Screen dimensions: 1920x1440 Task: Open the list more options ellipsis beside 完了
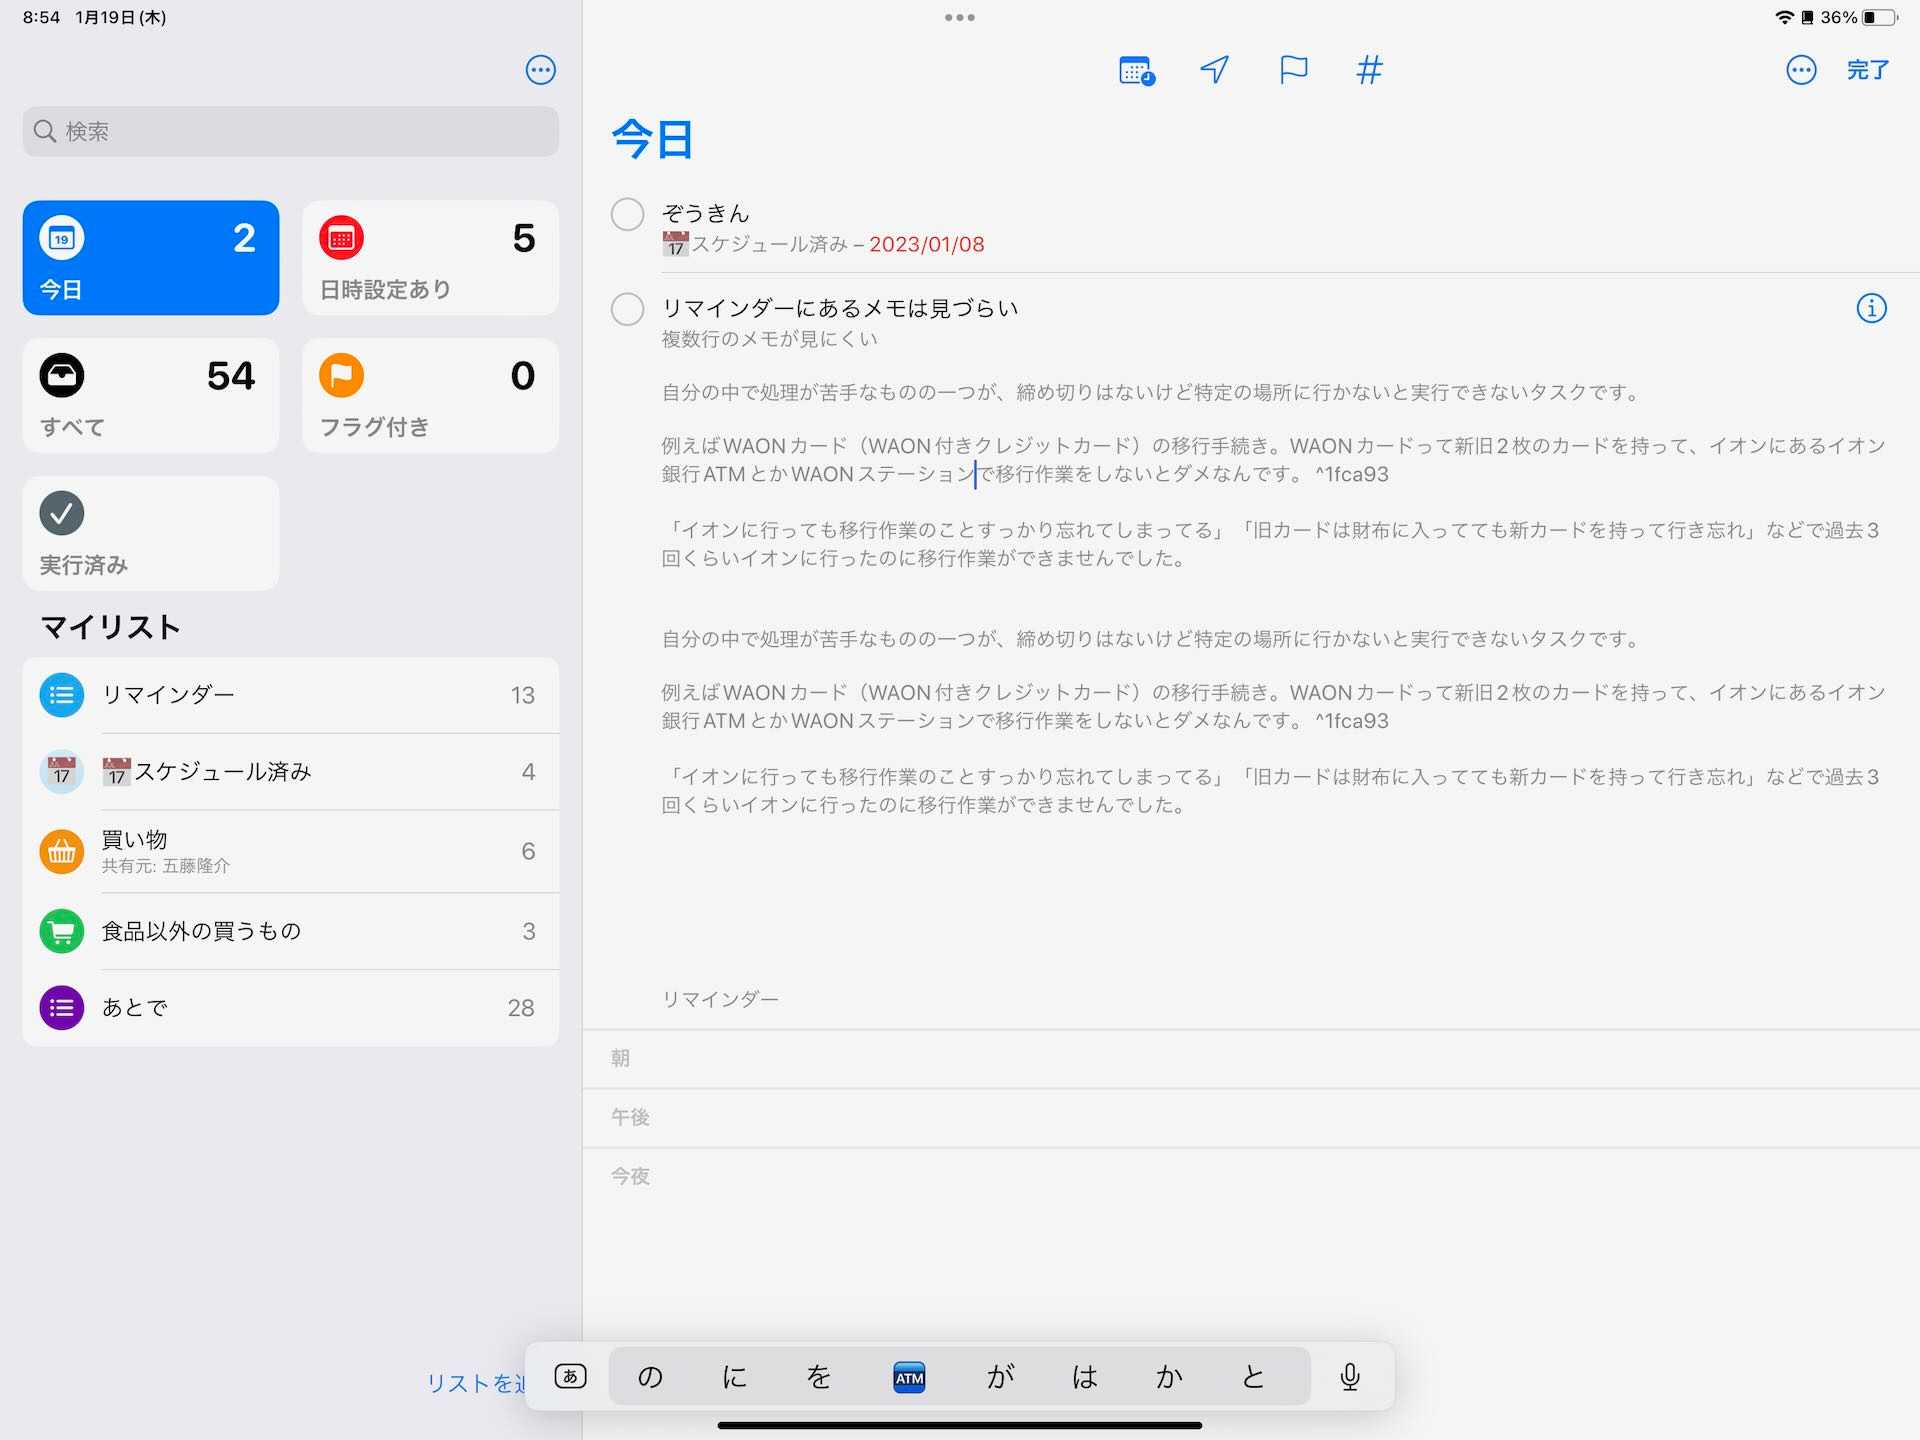click(1801, 70)
